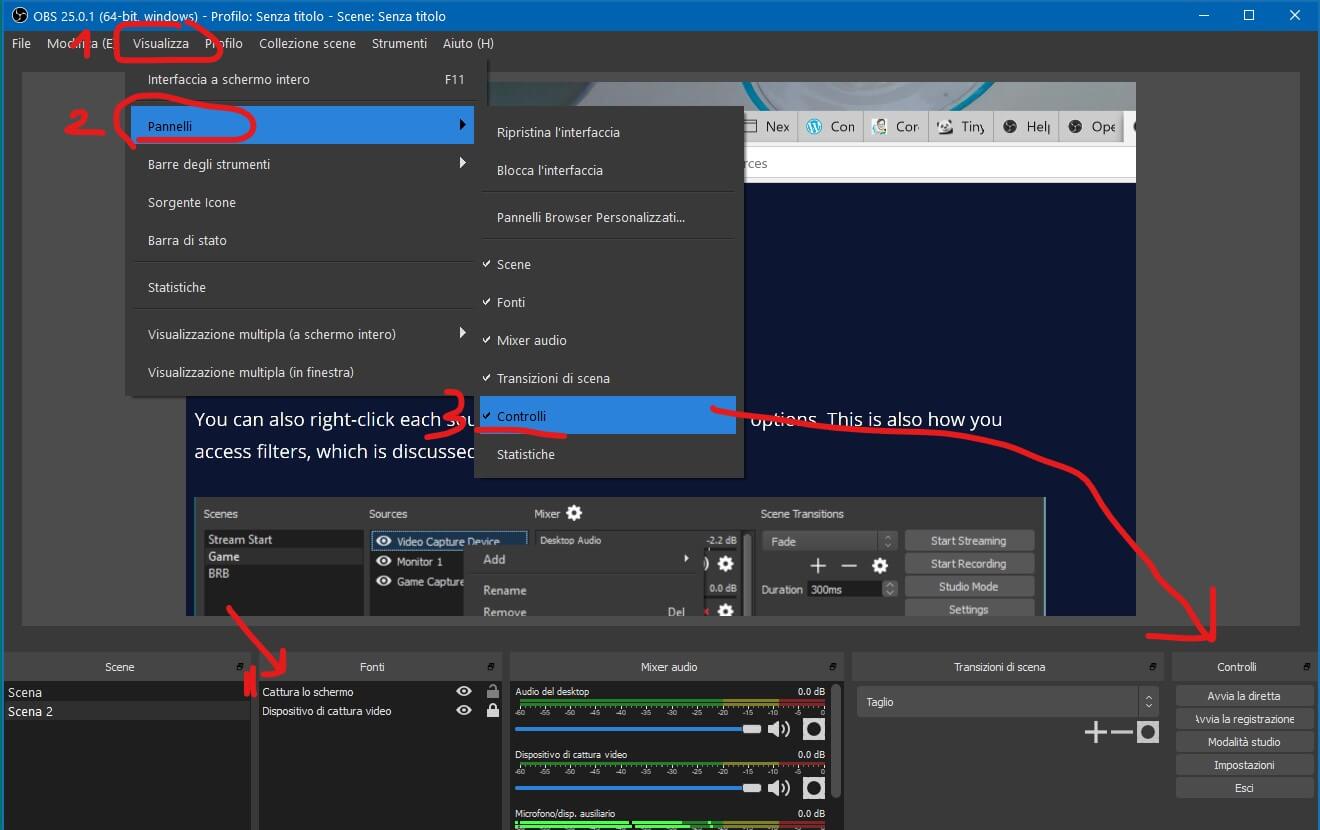
Task: Adjust the Audio del desktop volume slider
Action: click(752, 730)
